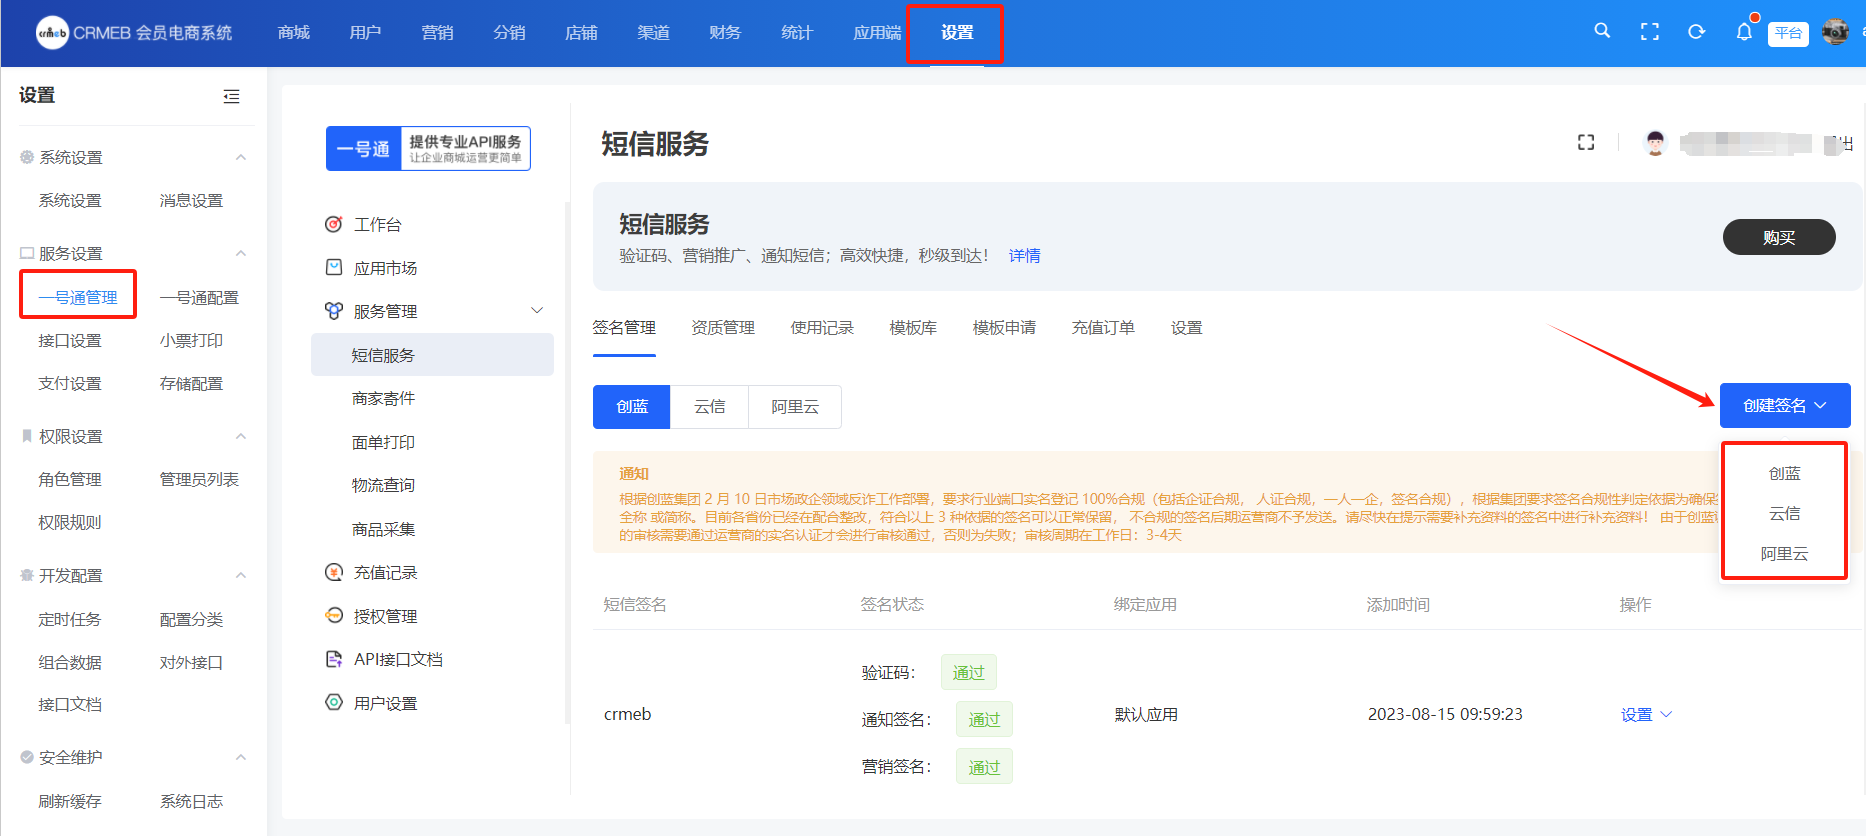Open 工作台 in the 一号通 menu
This screenshot has height=836, width=1866.
coord(377,225)
